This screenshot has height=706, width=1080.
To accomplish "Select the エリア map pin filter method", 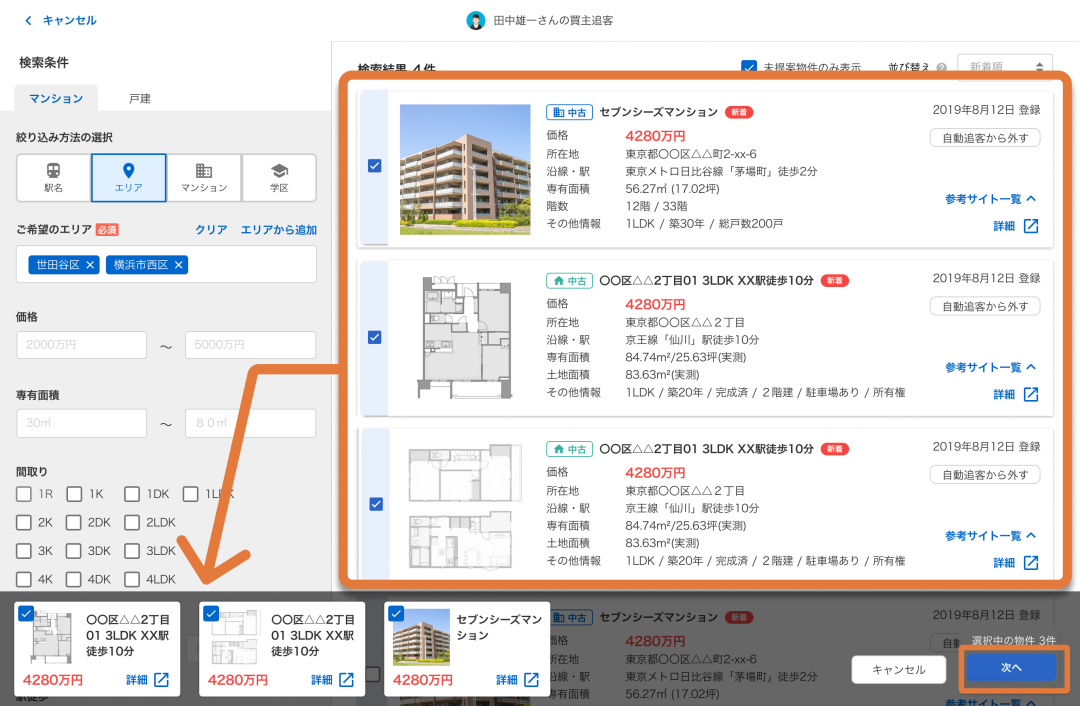I will (129, 178).
